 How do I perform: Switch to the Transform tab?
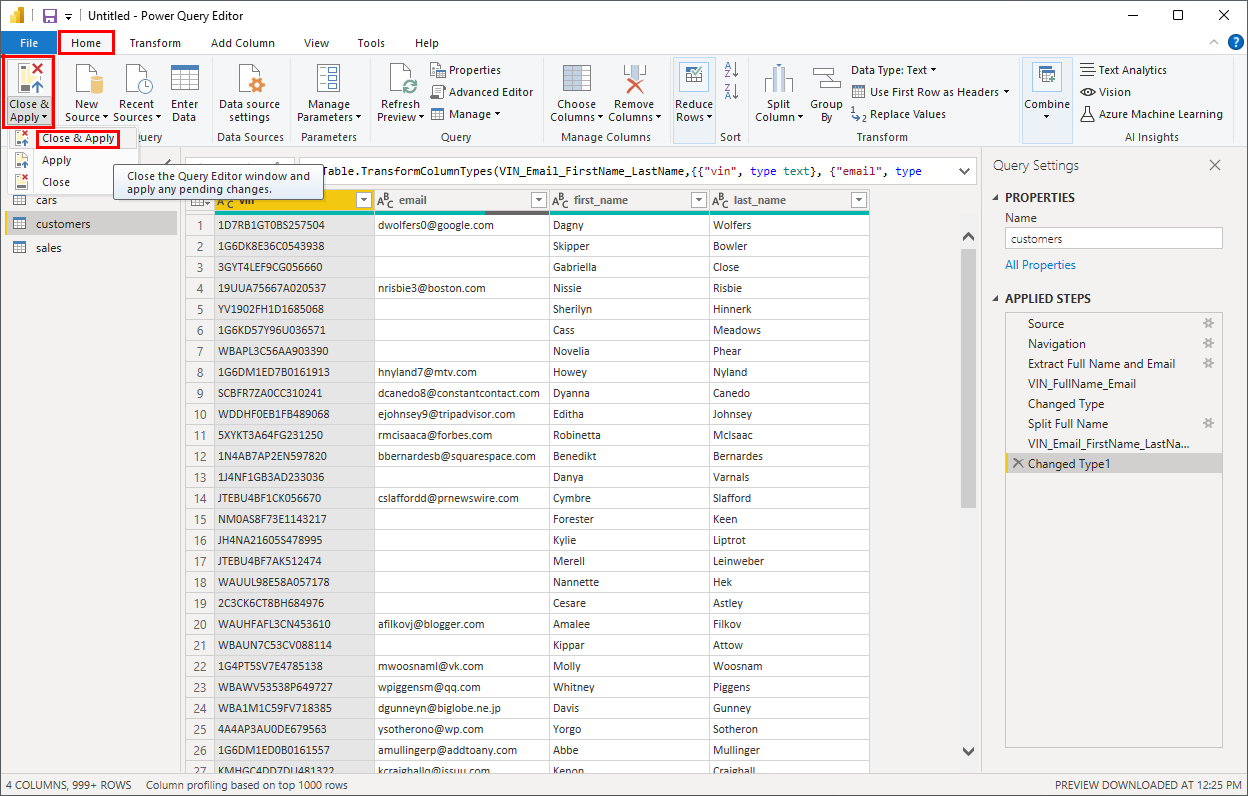pos(155,43)
